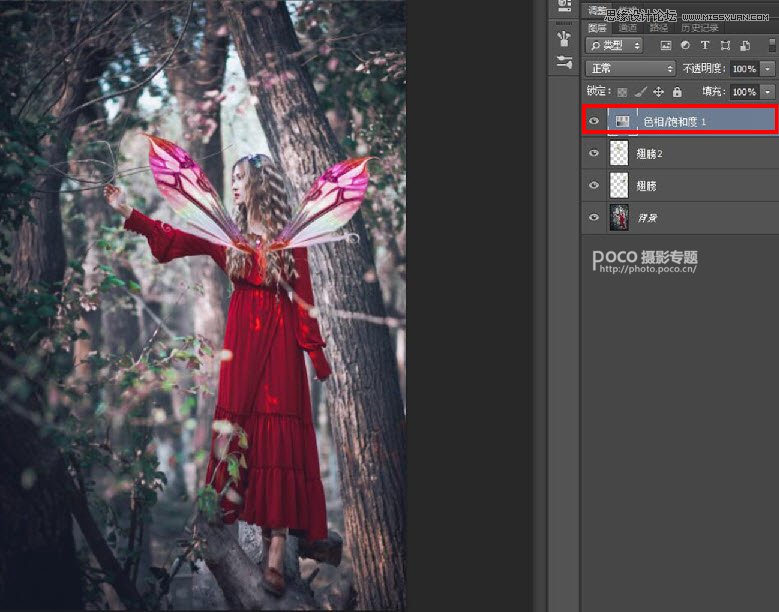Open the 正常 blend mode dropdown
This screenshot has height=612, width=779.
pyautogui.click(x=630, y=69)
